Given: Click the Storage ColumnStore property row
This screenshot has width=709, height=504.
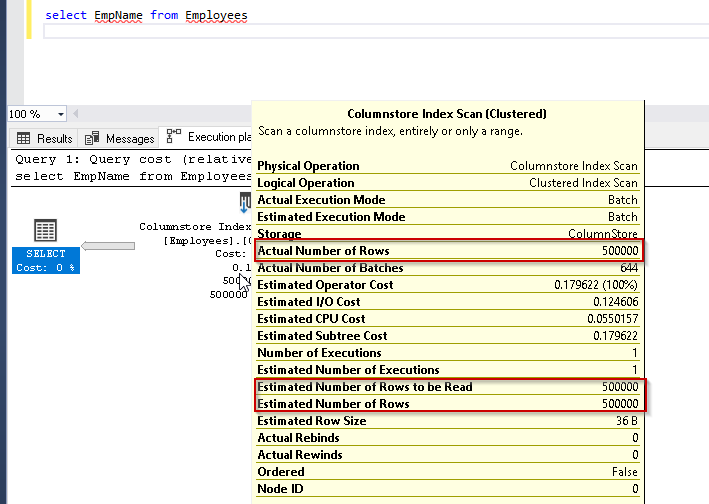Looking at the screenshot, I should click(447, 233).
